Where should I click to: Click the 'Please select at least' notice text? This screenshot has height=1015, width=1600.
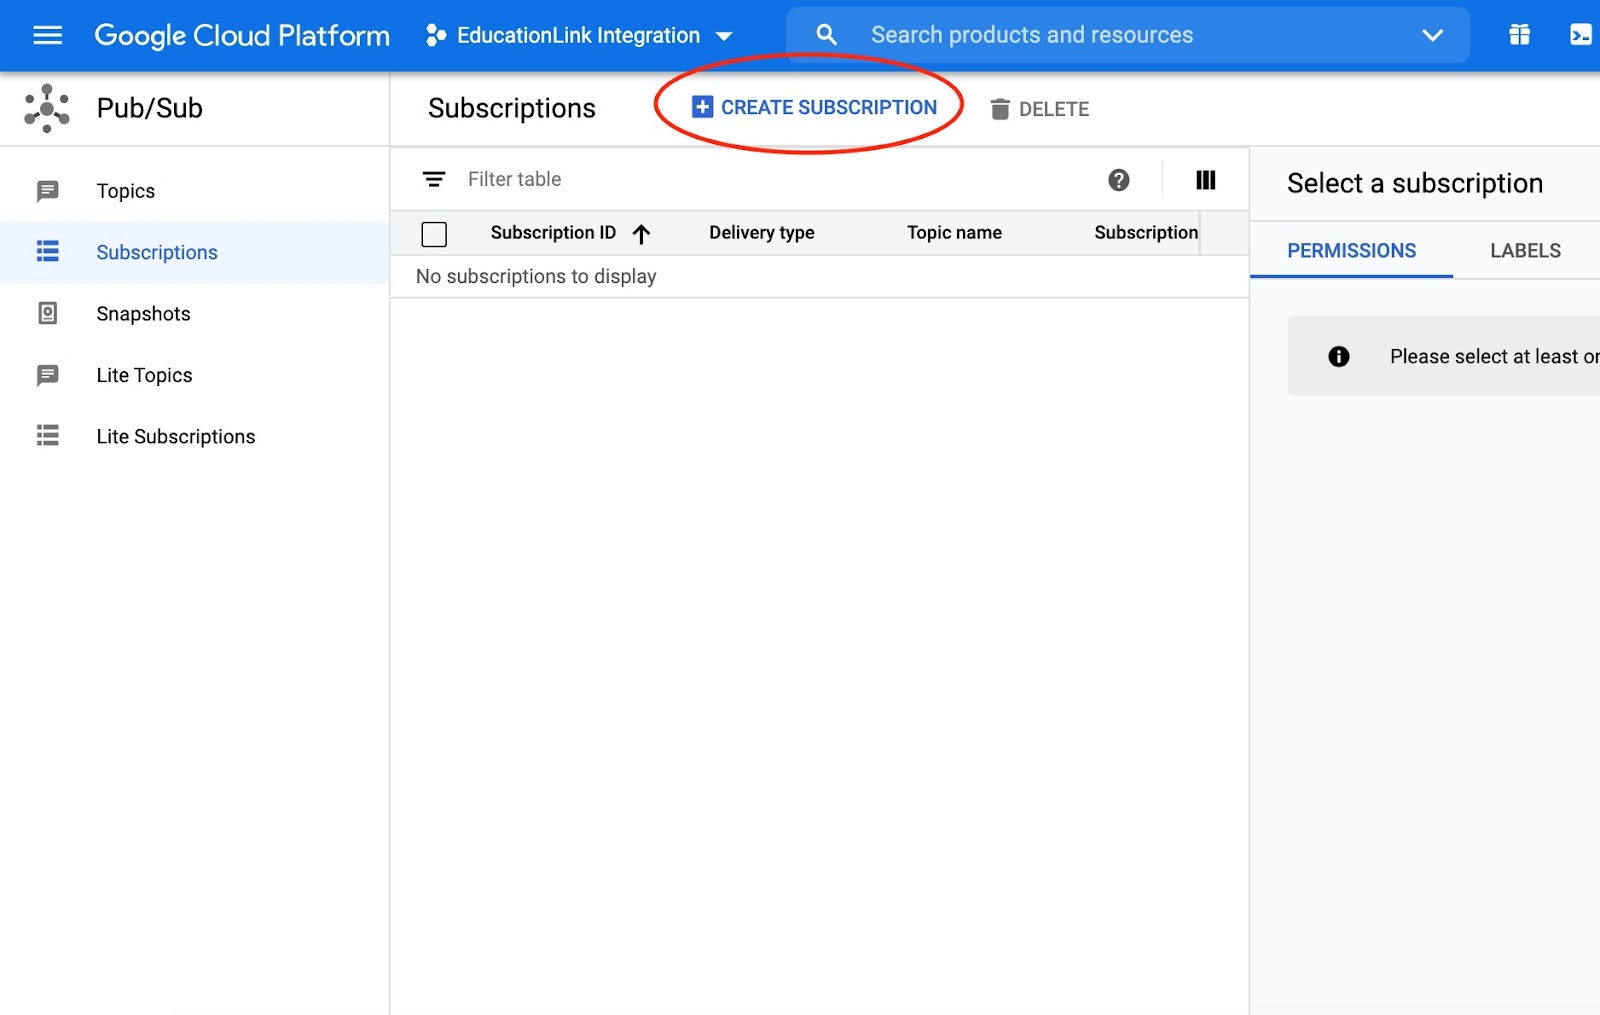click(1494, 357)
